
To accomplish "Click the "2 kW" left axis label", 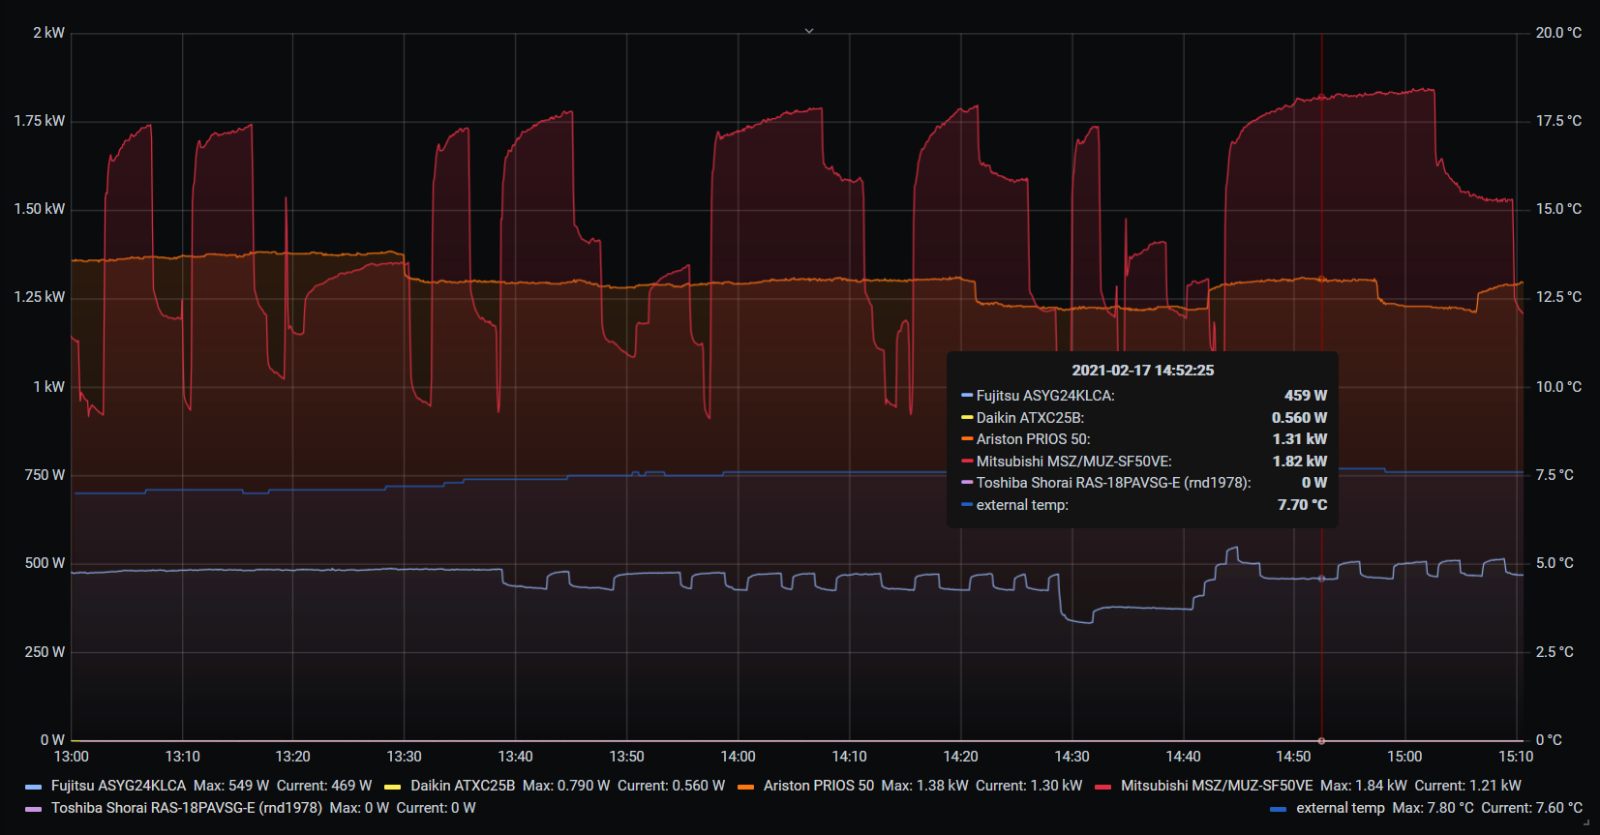I will point(49,33).
